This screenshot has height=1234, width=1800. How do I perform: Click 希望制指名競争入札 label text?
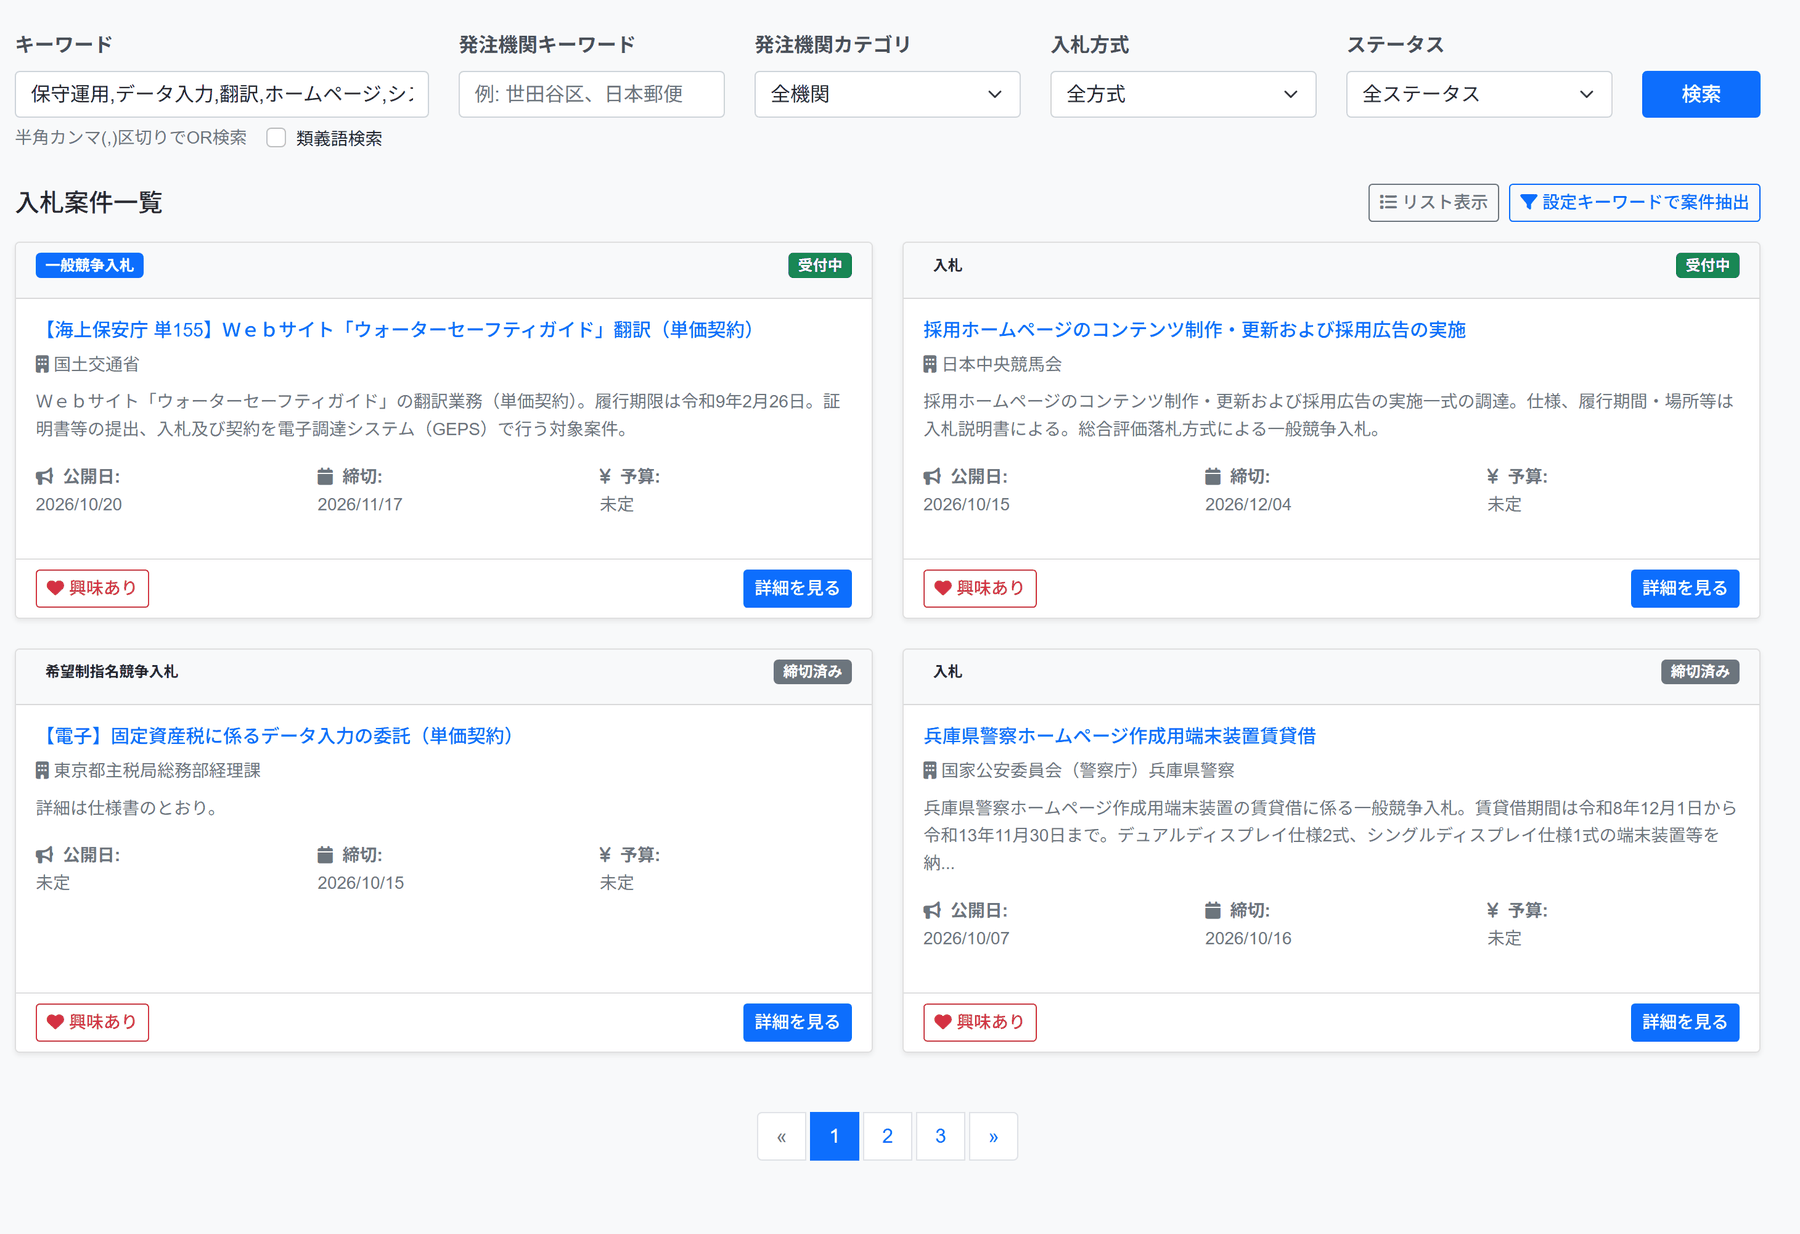pyautogui.click(x=111, y=671)
